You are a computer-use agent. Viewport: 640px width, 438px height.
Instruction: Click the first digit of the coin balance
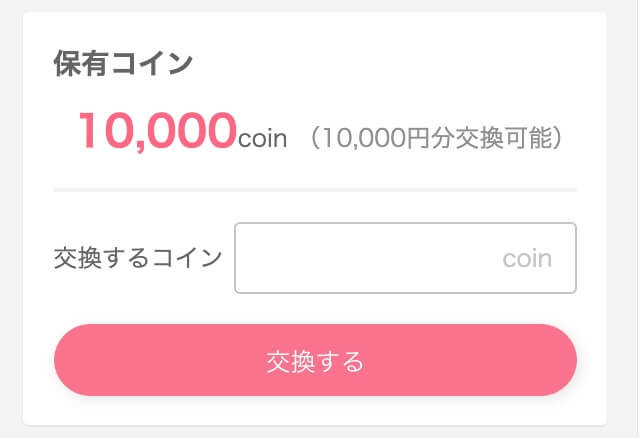click(x=89, y=131)
